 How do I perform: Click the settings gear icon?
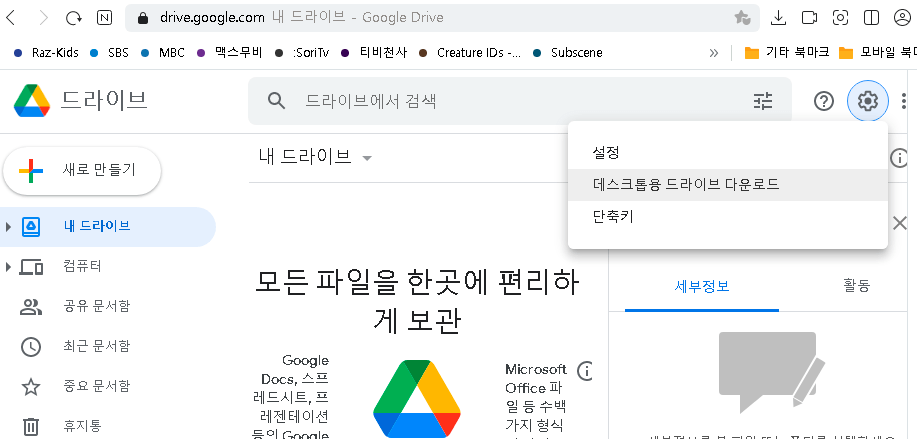tap(868, 101)
